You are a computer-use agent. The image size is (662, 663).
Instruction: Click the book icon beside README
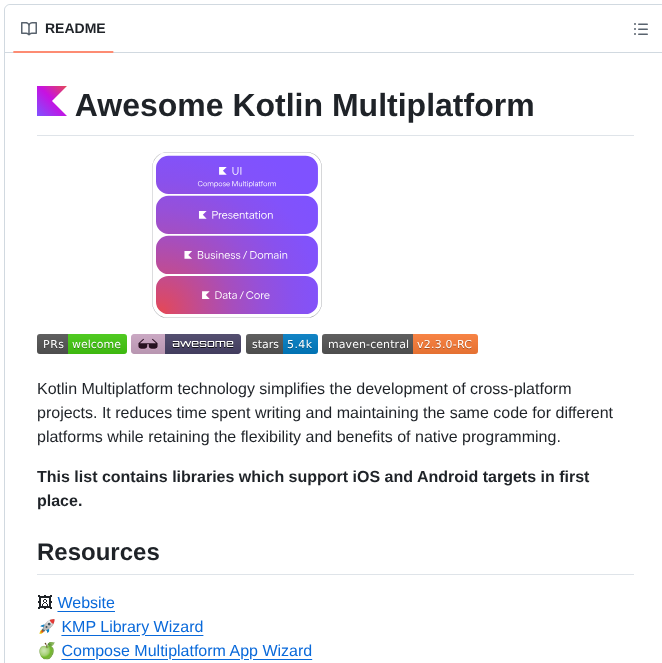[x=29, y=29]
